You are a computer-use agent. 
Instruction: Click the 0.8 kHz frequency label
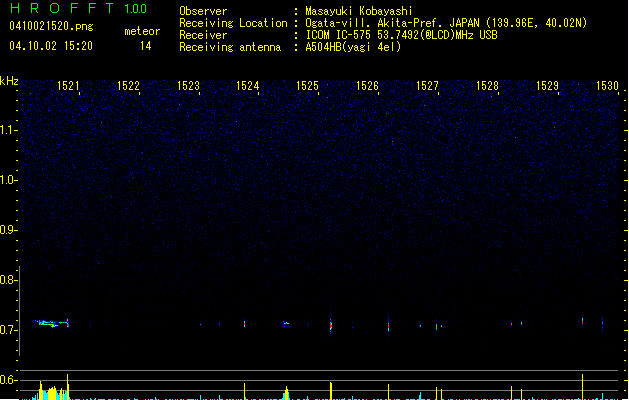coord(8,280)
